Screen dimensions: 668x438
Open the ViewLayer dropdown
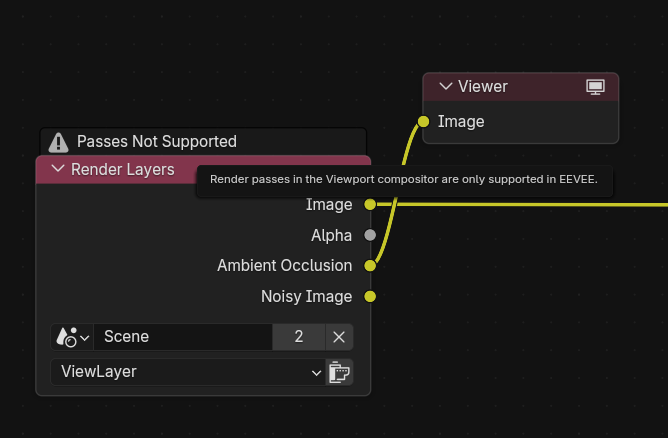(x=188, y=372)
